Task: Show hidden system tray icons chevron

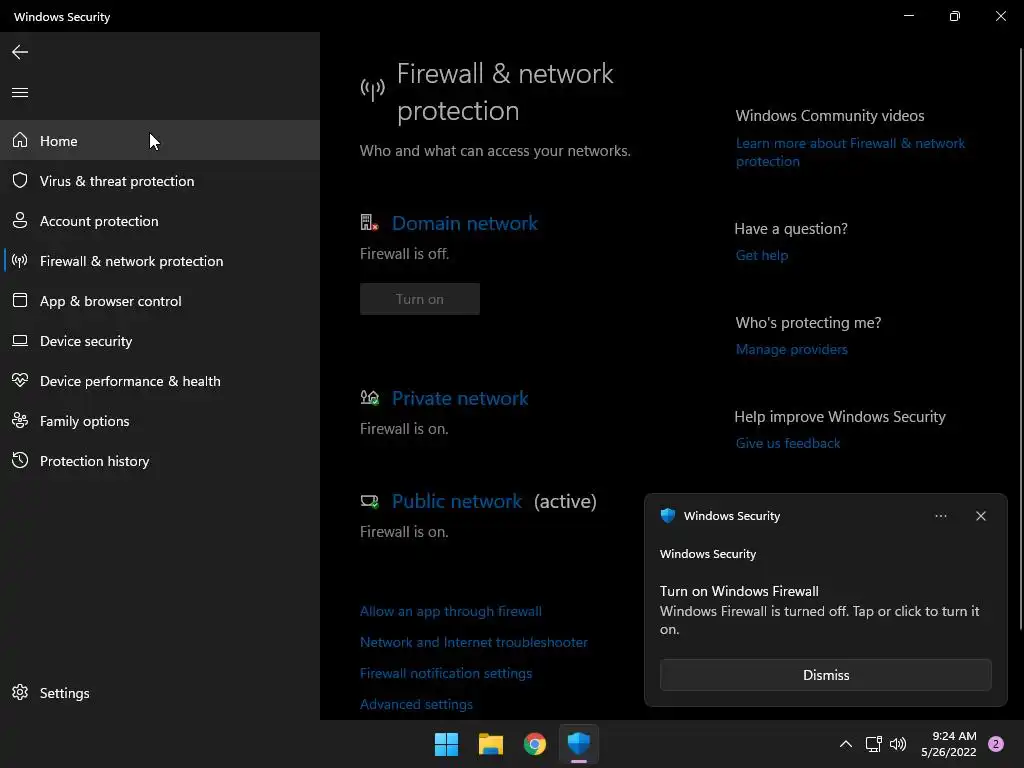Action: click(845, 744)
